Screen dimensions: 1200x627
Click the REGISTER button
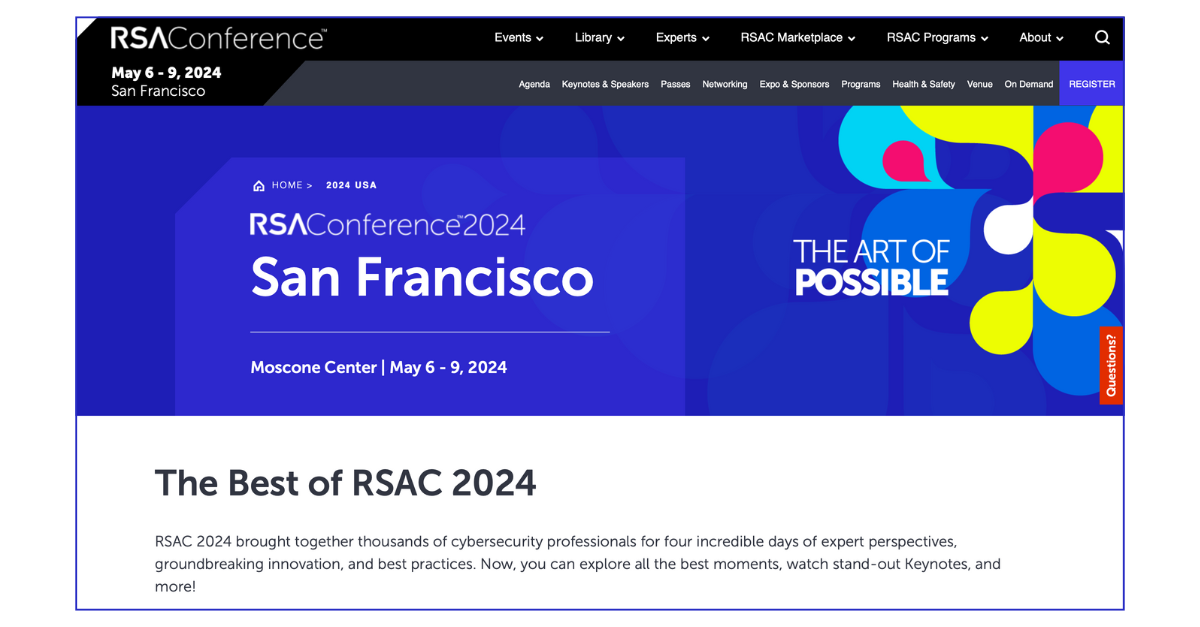(1091, 84)
